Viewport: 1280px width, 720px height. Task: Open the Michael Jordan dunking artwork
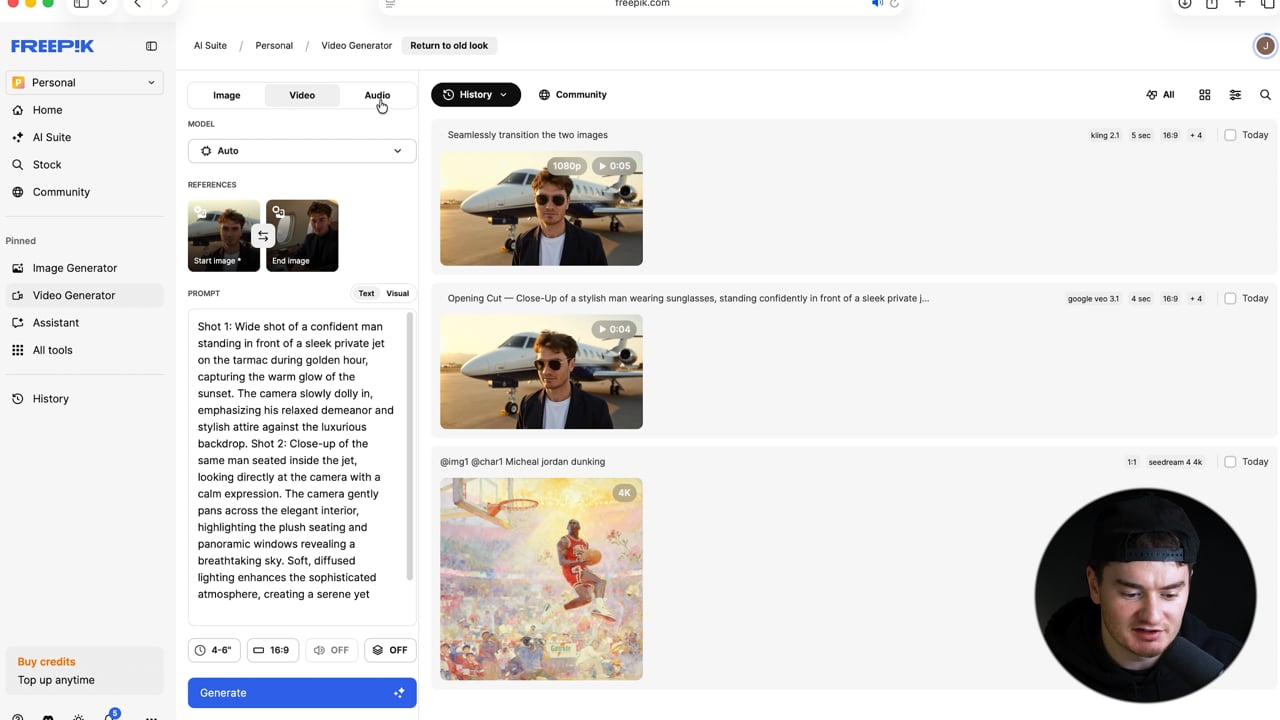[x=541, y=579]
